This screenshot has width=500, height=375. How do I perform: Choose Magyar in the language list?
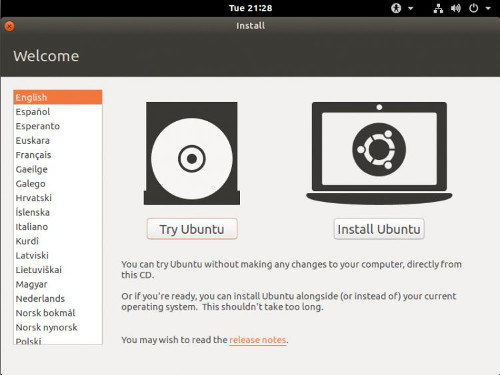[58, 284]
